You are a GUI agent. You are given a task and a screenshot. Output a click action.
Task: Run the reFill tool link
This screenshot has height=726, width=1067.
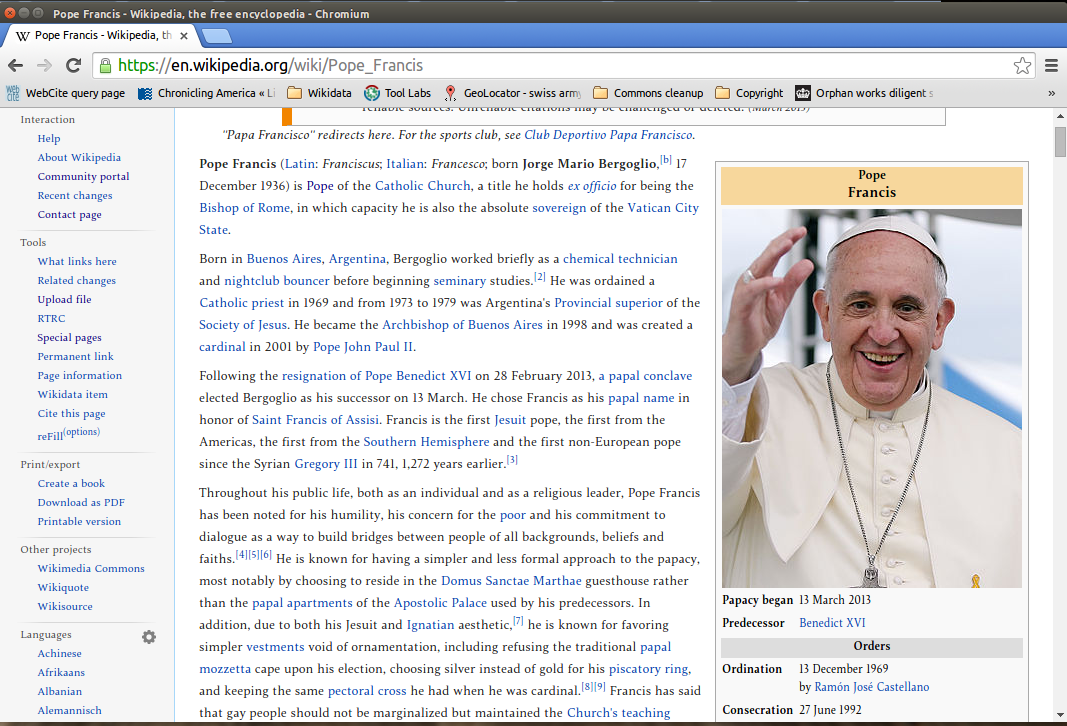pos(50,436)
